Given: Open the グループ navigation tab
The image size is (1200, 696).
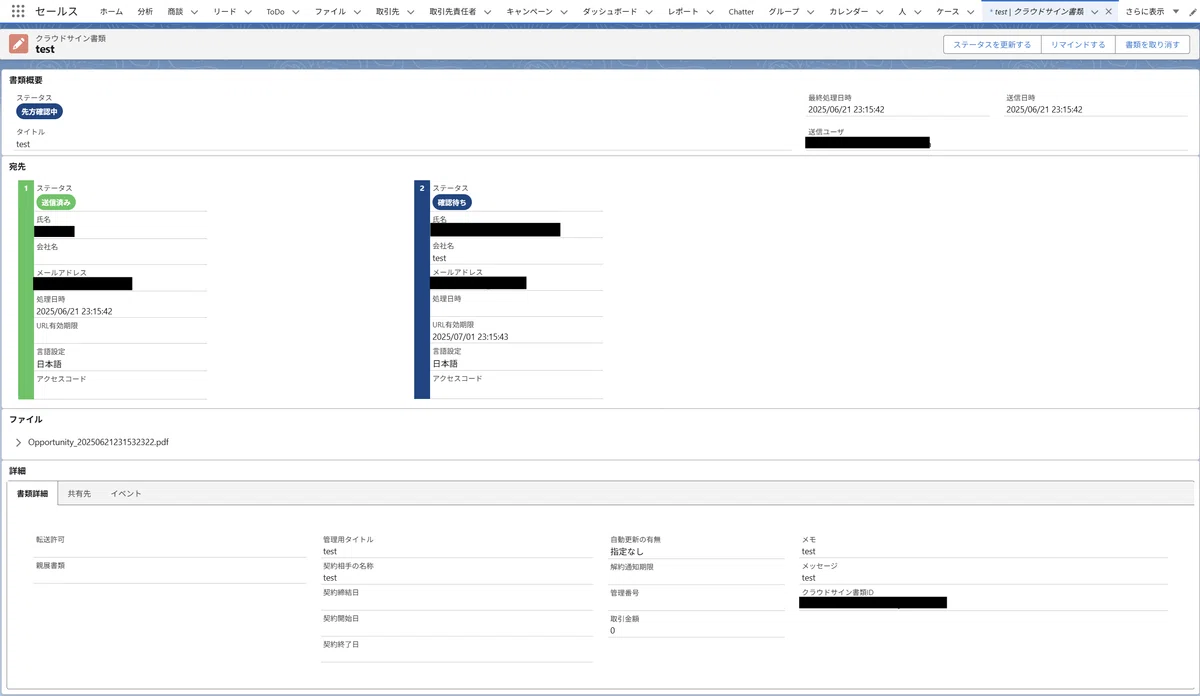Looking at the screenshot, I should (784, 11).
